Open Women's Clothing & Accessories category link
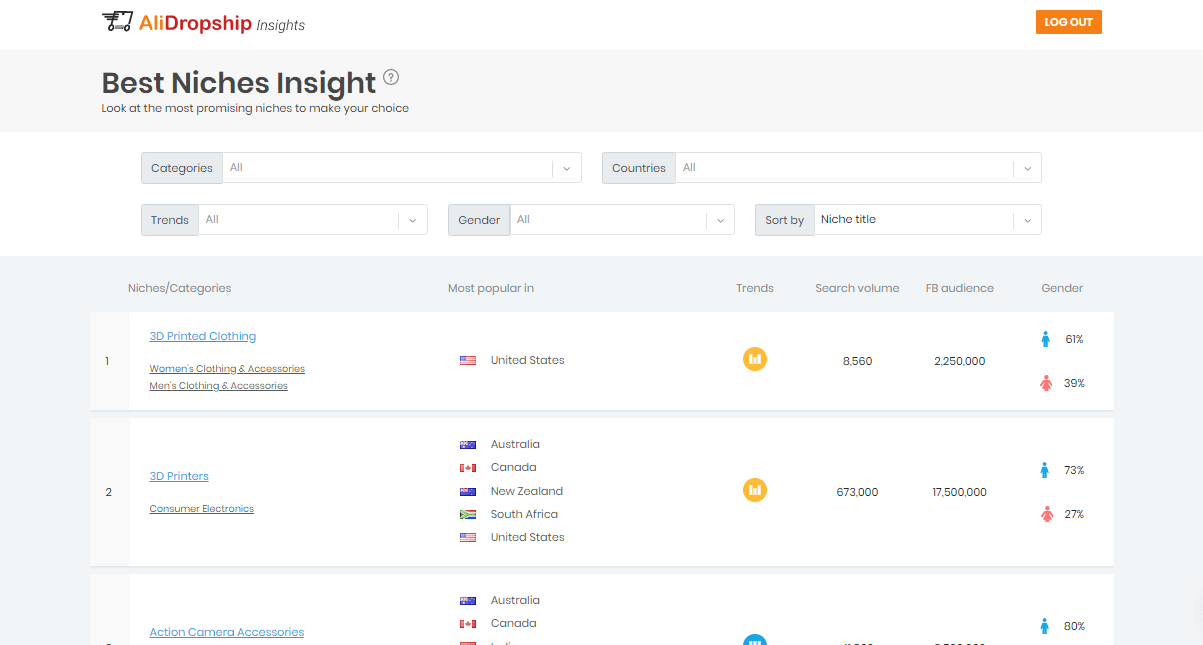 coord(227,369)
